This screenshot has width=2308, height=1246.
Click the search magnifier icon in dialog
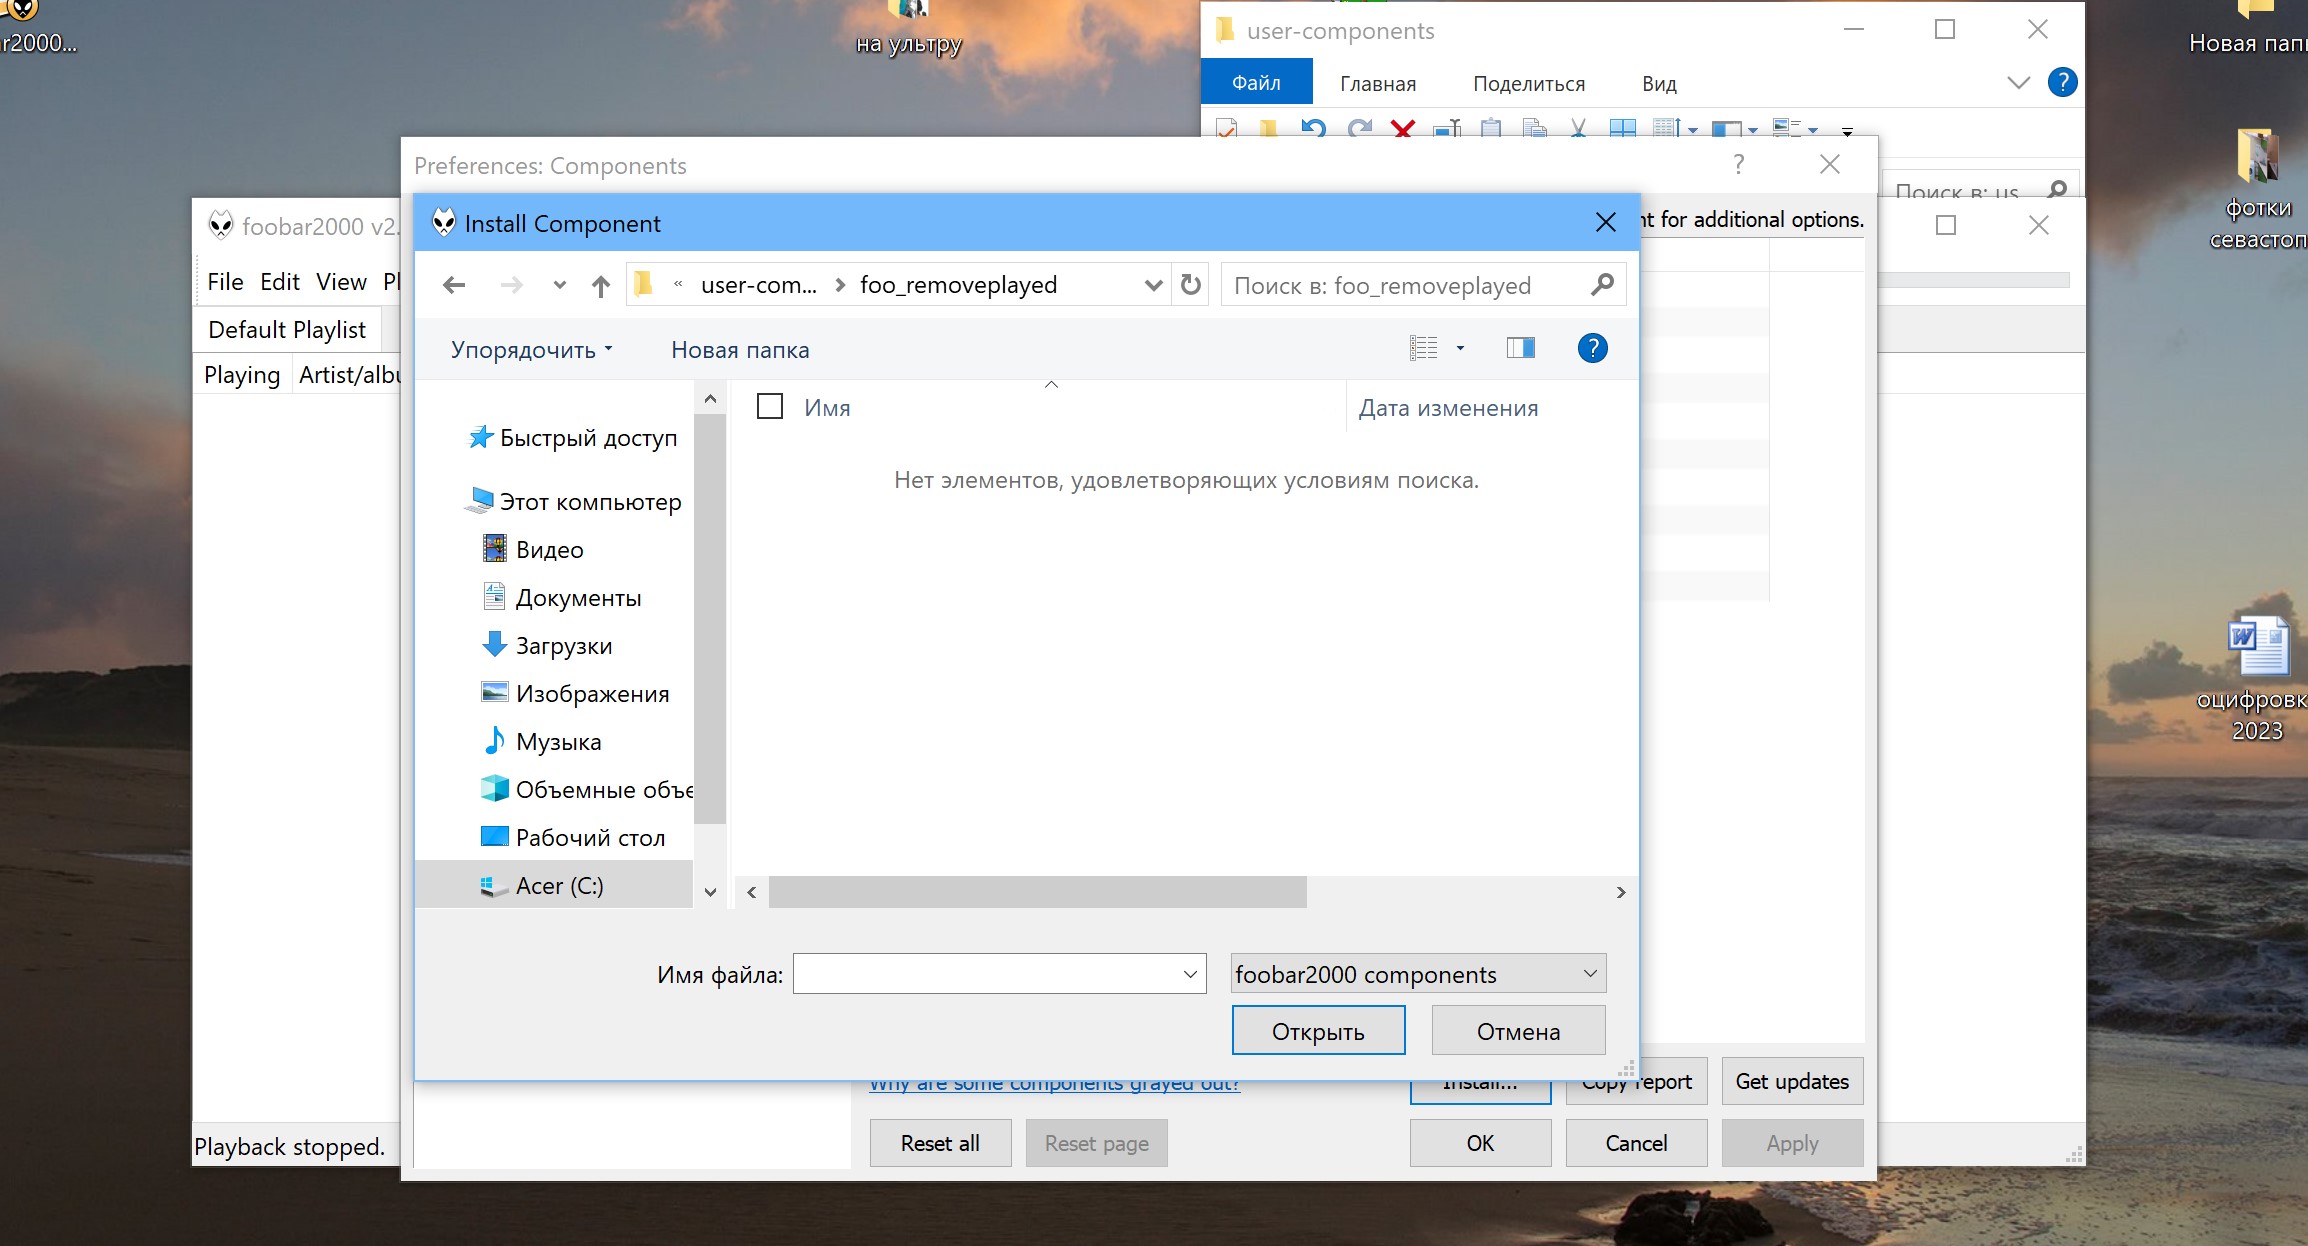[x=1602, y=285]
